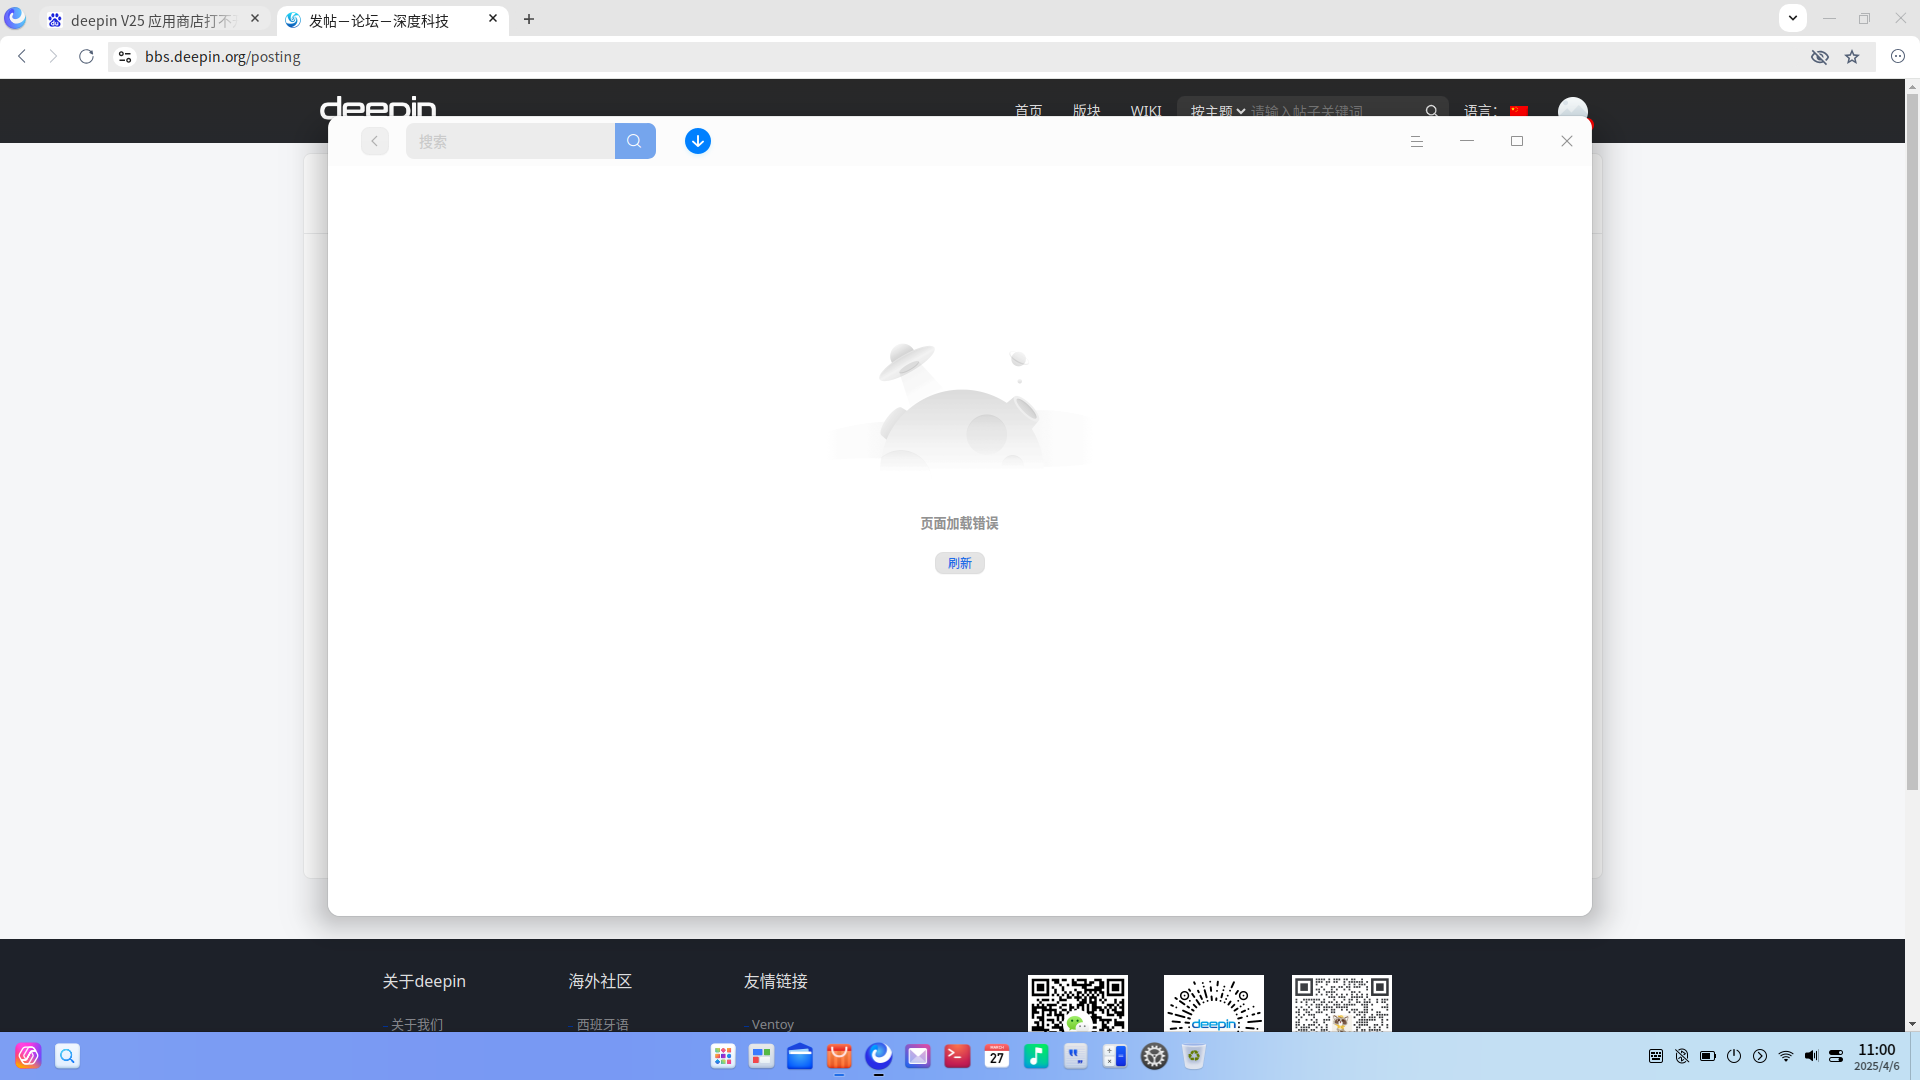Screen dimensions: 1920x1080
Task: Open the WIKI link in forum header
Action: click(1146, 111)
